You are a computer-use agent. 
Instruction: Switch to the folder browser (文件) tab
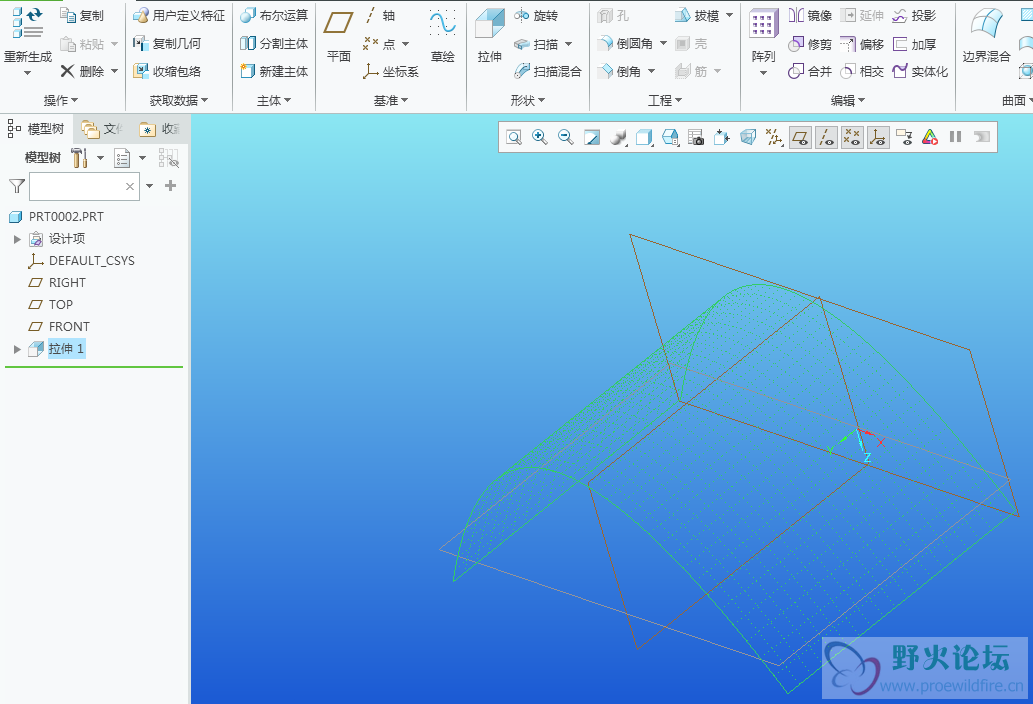coord(103,129)
